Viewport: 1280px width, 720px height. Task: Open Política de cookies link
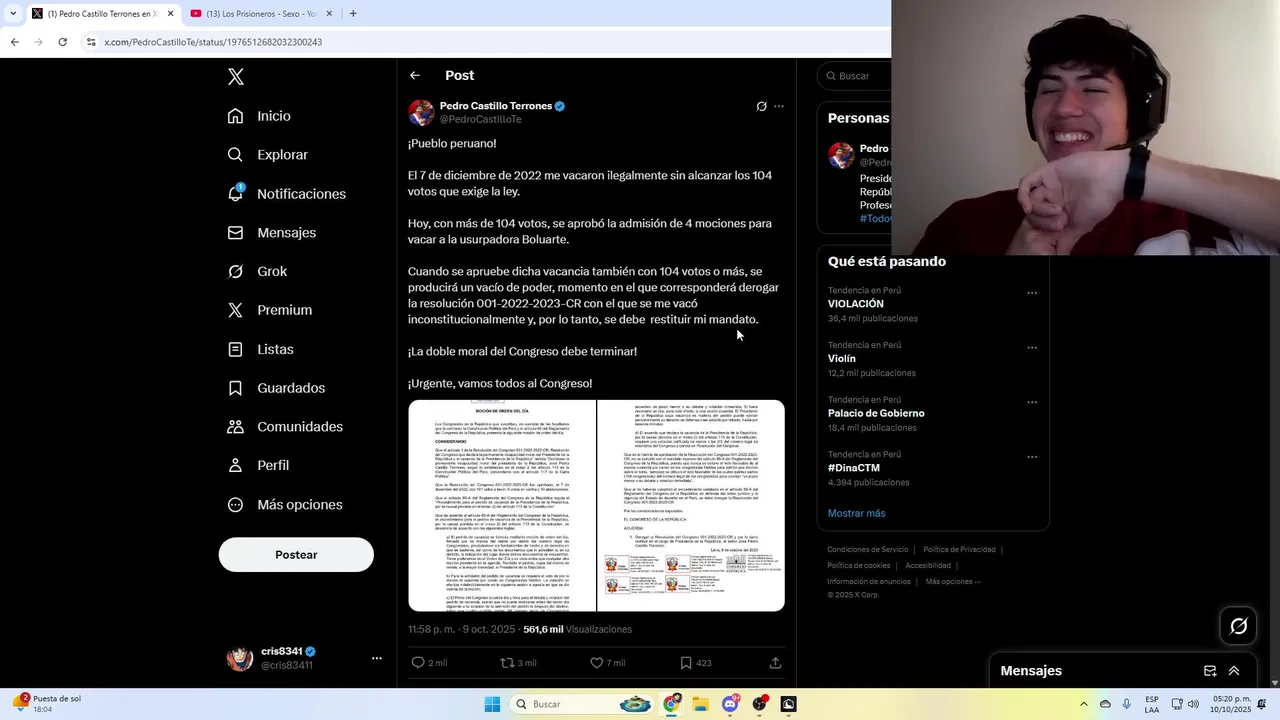click(859, 566)
